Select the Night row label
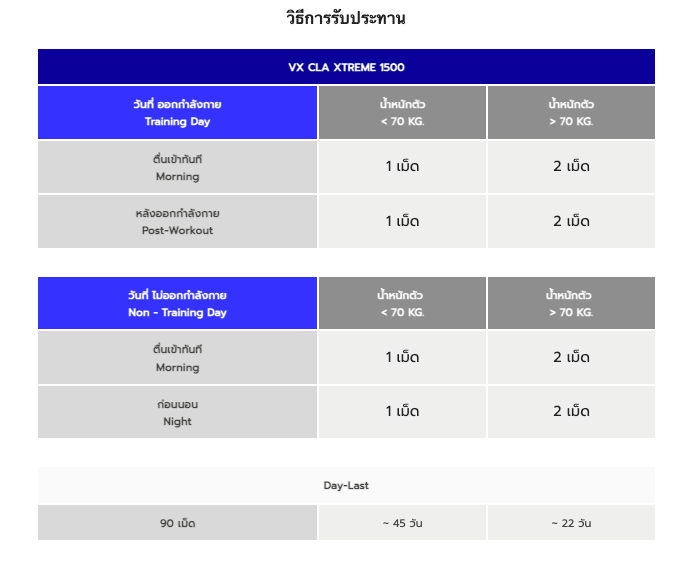Image resolution: width=697 pixels, height=576 pixels. (x=177, y=412)
